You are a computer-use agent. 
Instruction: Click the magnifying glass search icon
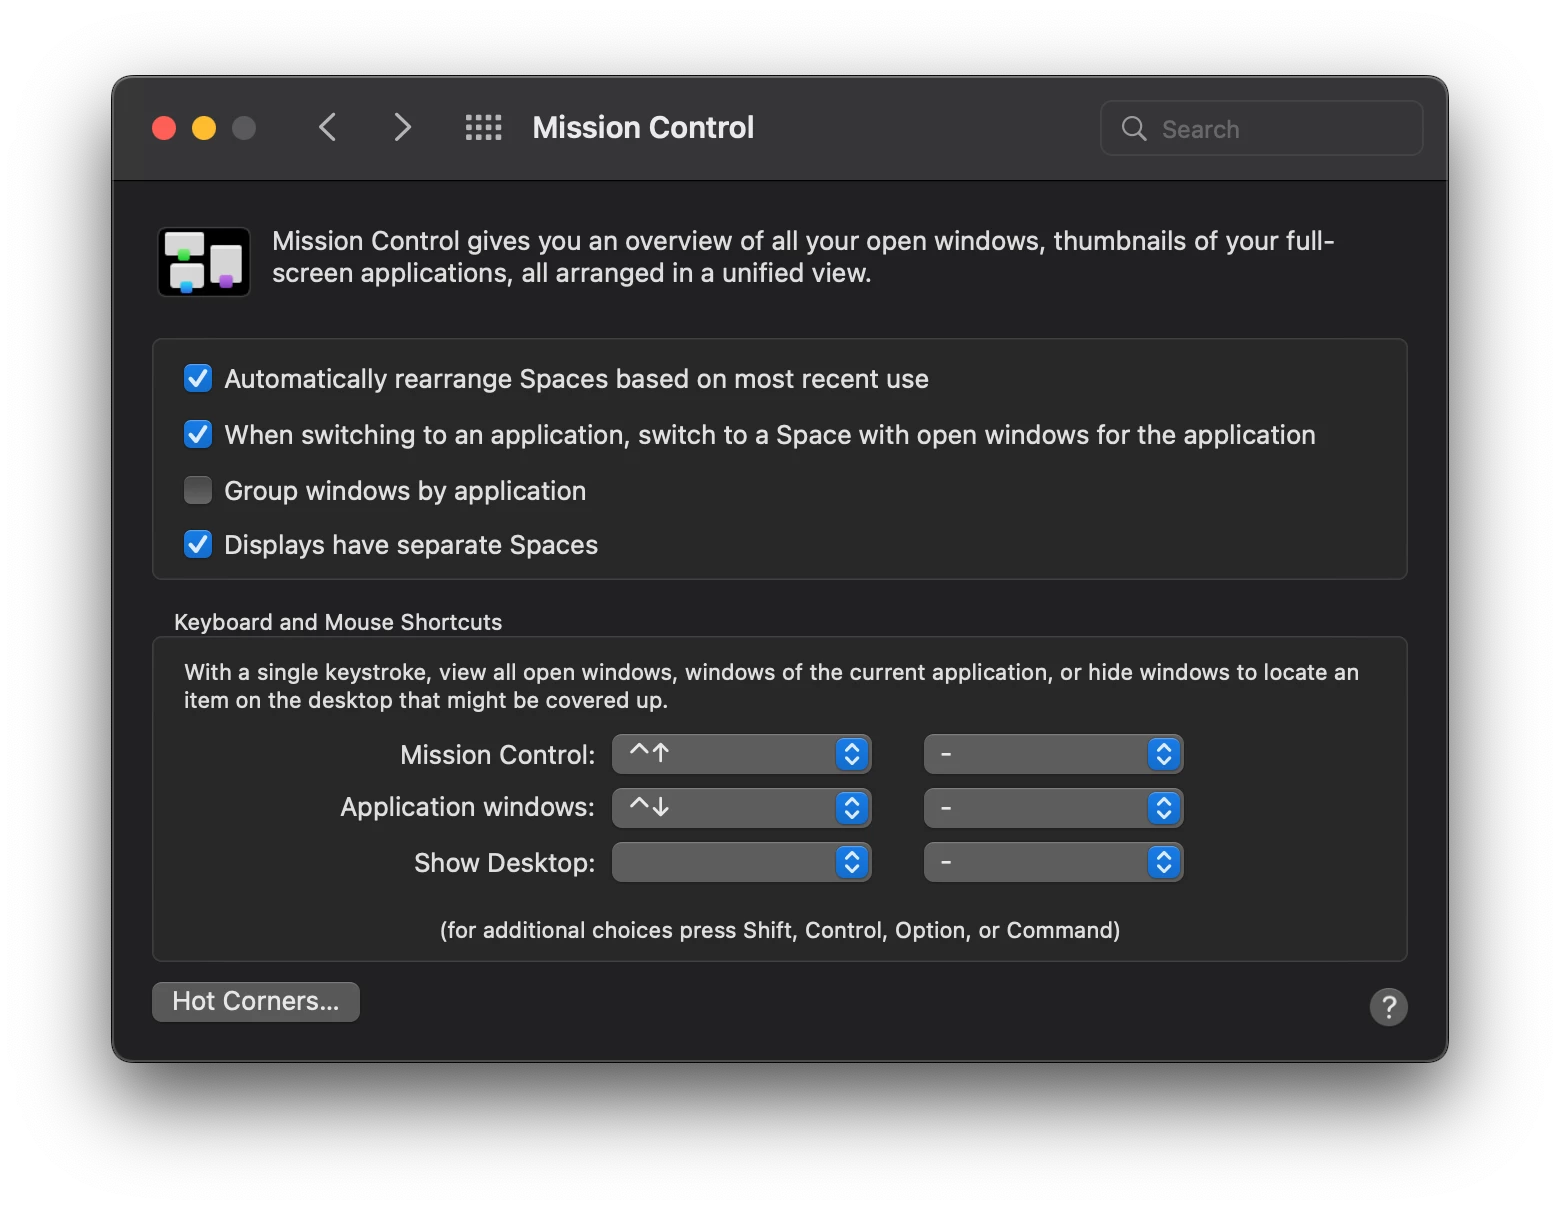pos(1134,128)
